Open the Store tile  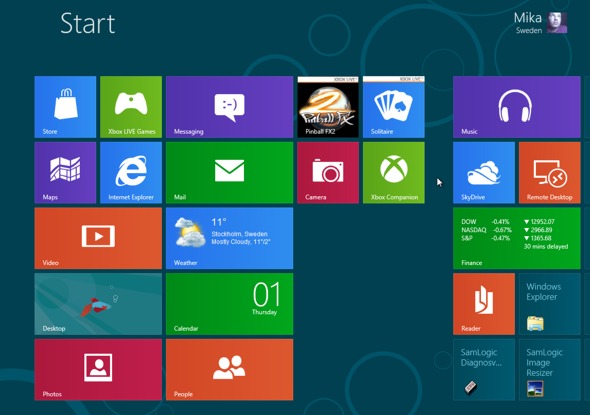65,107
